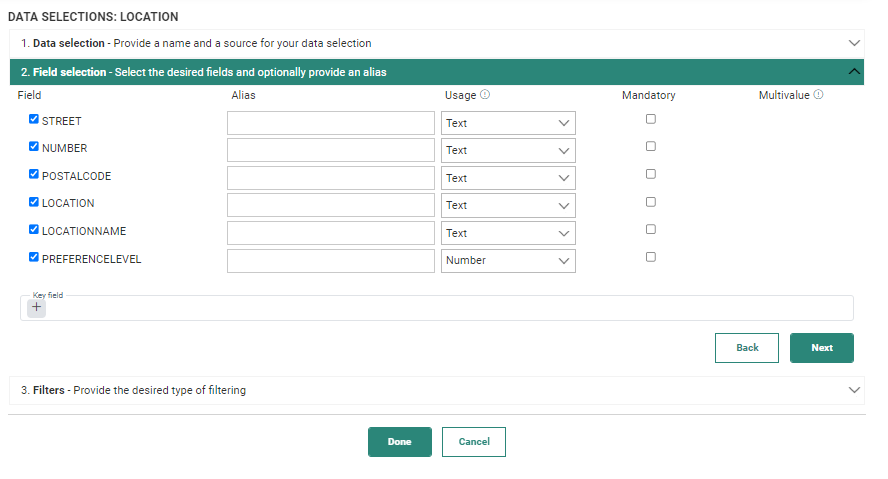
Task: Open Usage dropdown for PREFERENCELEVEL
Action: pos(508,261)
